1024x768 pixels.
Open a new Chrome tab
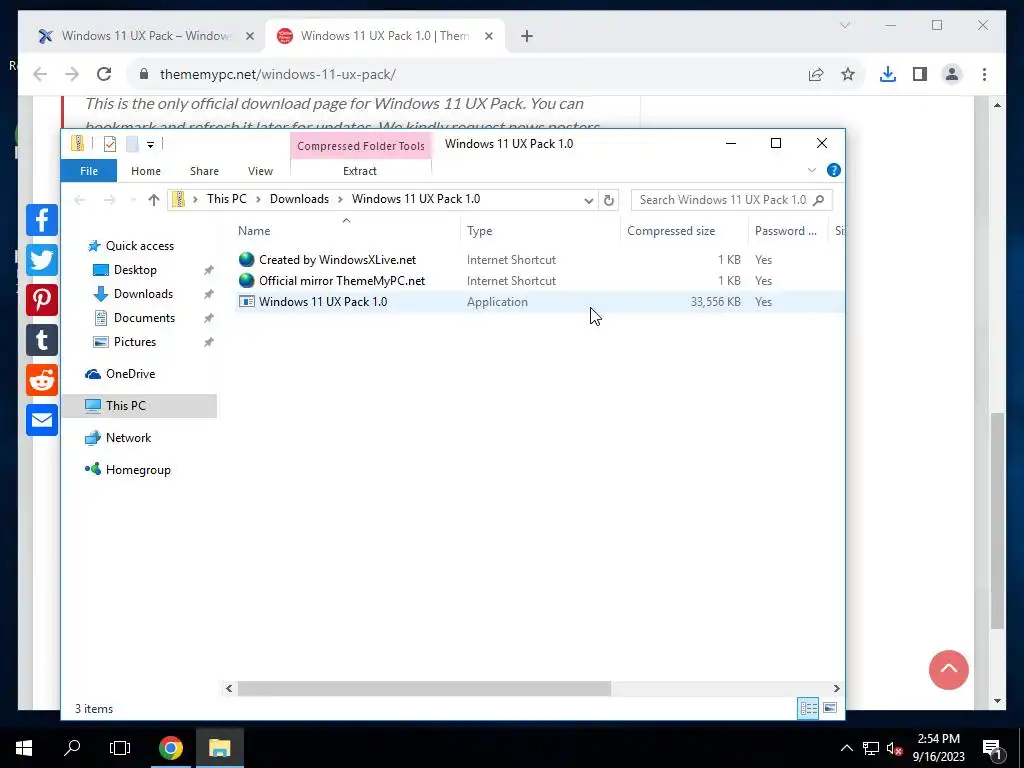[526, 36]
